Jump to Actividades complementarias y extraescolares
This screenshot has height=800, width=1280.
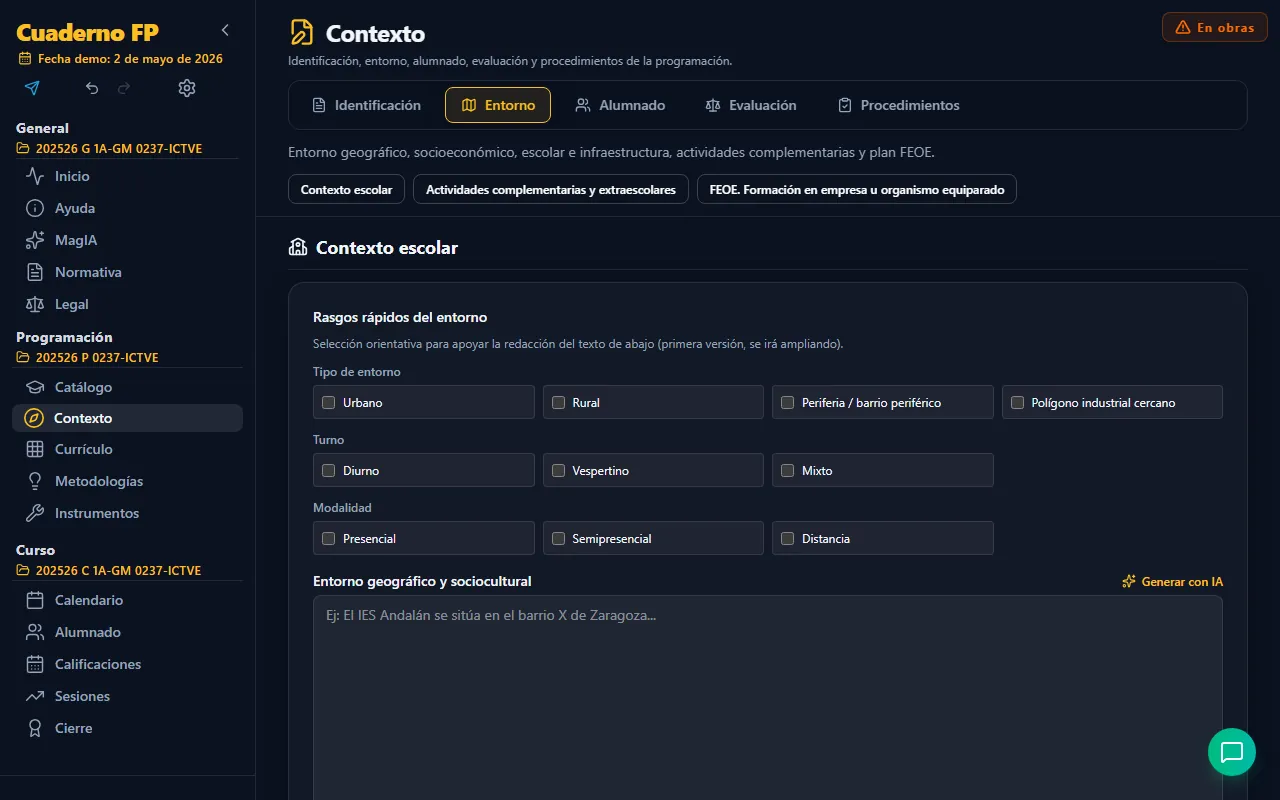click(x=551, y=189)
